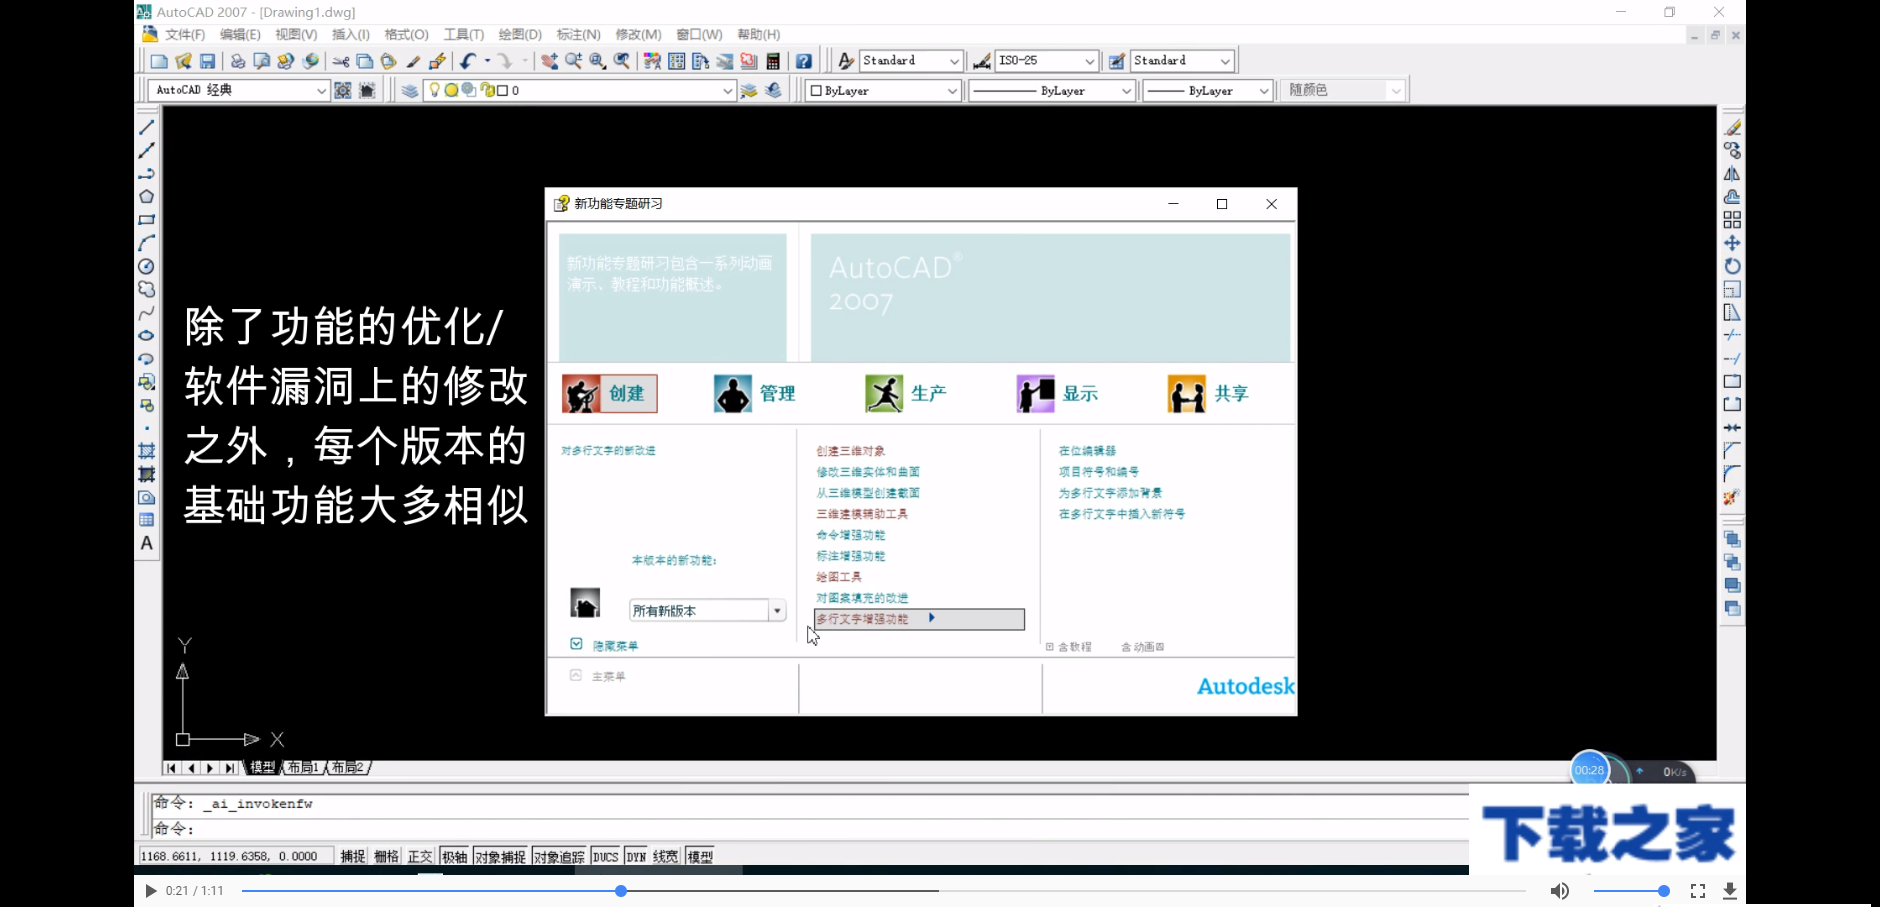Open the Layer Properties Manager icon
The height and width of the screenshot is (907, 1880).
(410, 90)
